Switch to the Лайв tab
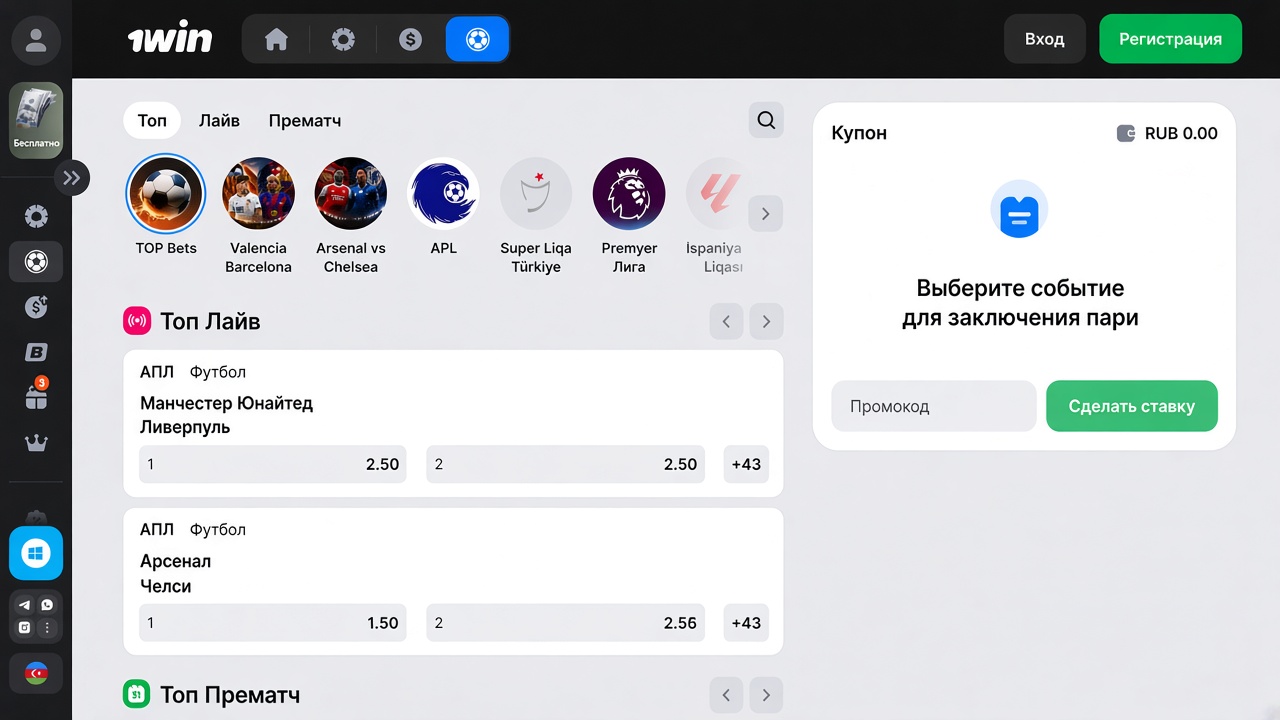The image size is (1280, 720). coord(219,121)
